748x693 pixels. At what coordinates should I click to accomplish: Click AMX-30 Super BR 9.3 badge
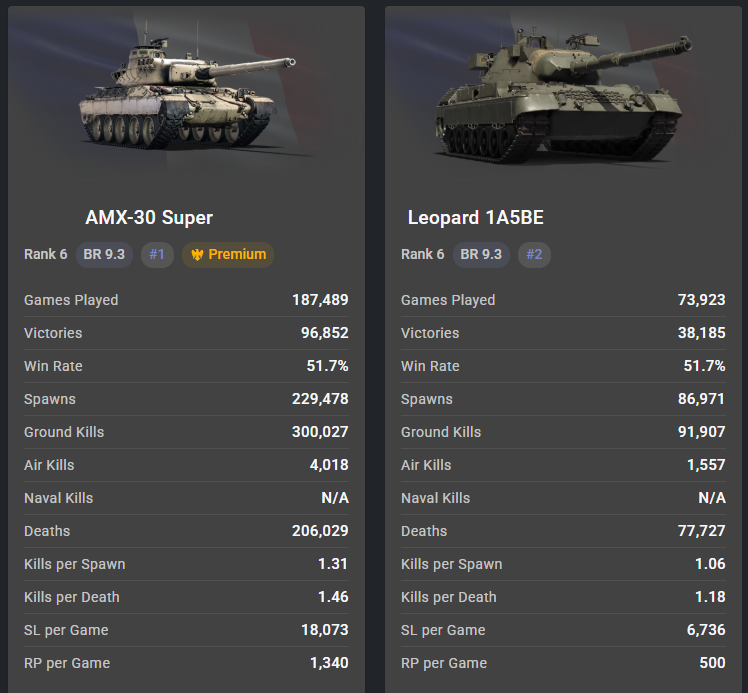(x=104, y=255)
